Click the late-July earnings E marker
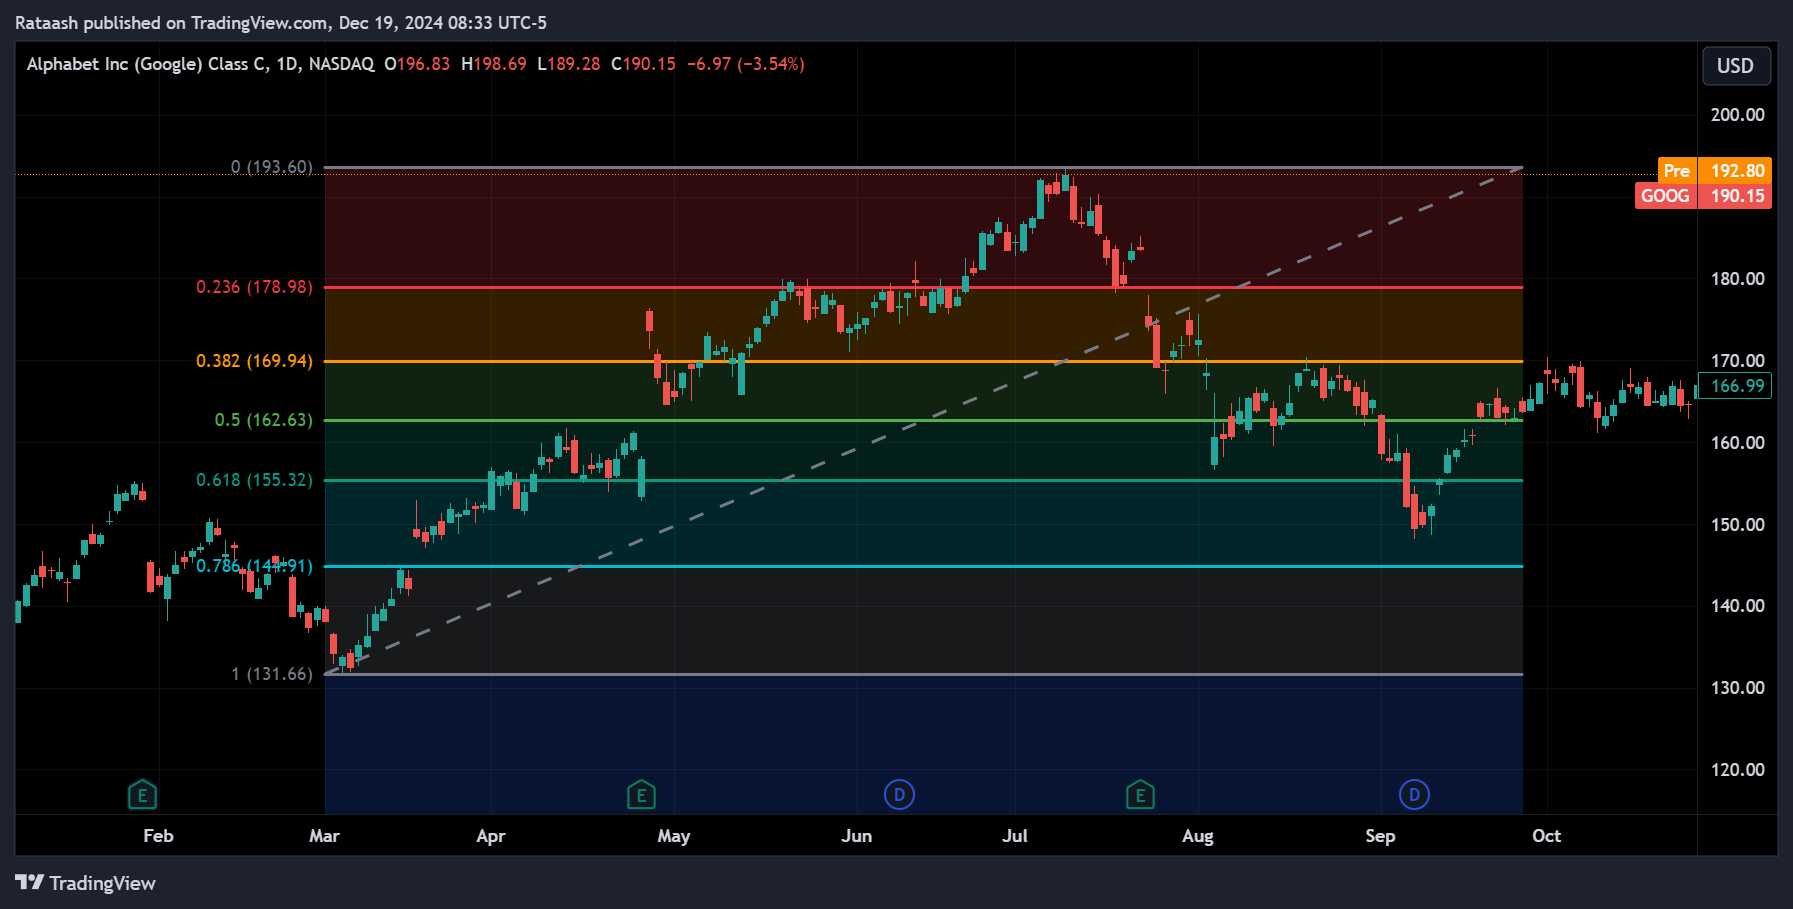The height and width of the screenshot is (909, 1793). [1140, 795]
